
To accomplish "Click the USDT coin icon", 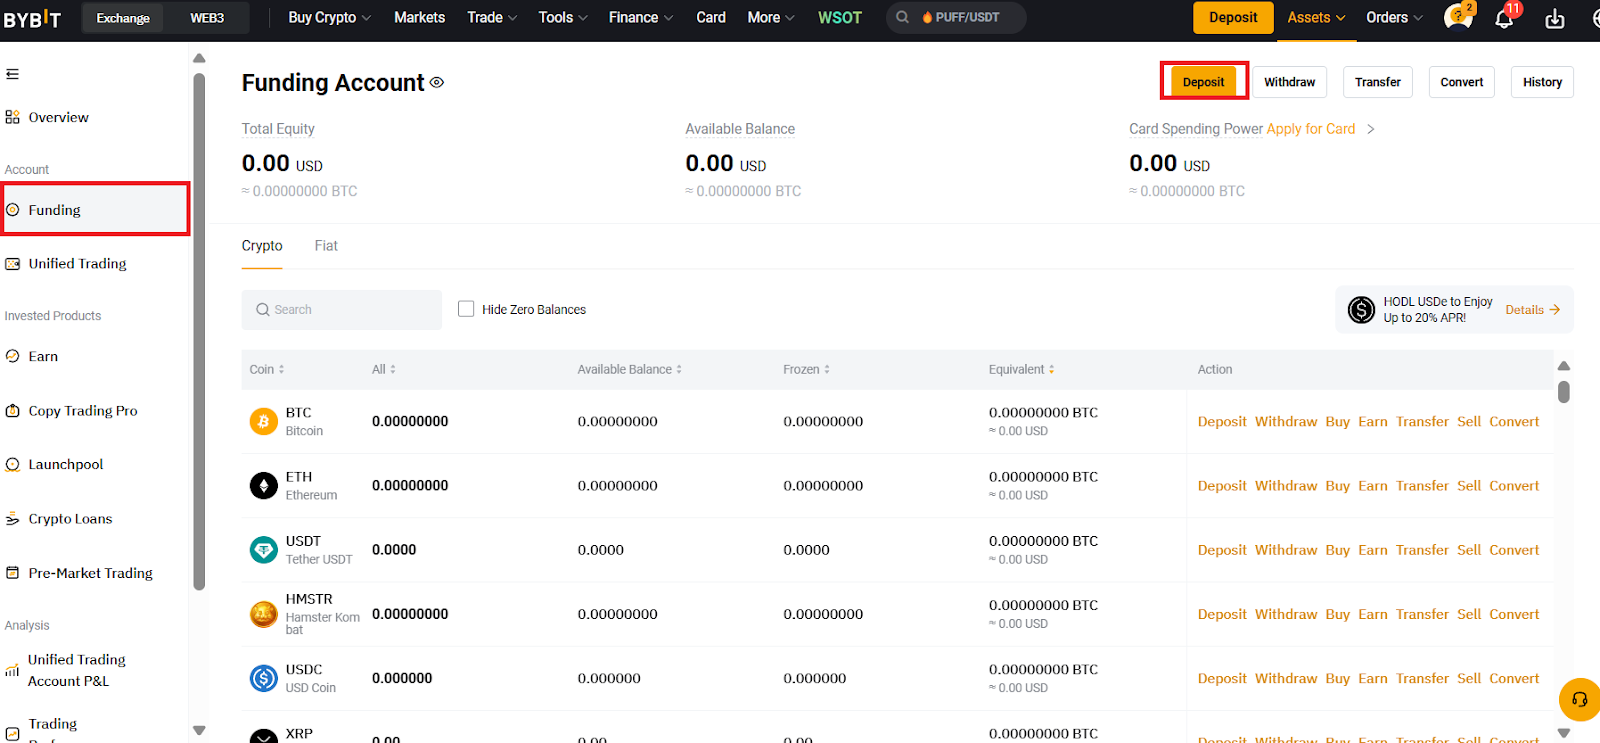I will (x=263, y=549).
